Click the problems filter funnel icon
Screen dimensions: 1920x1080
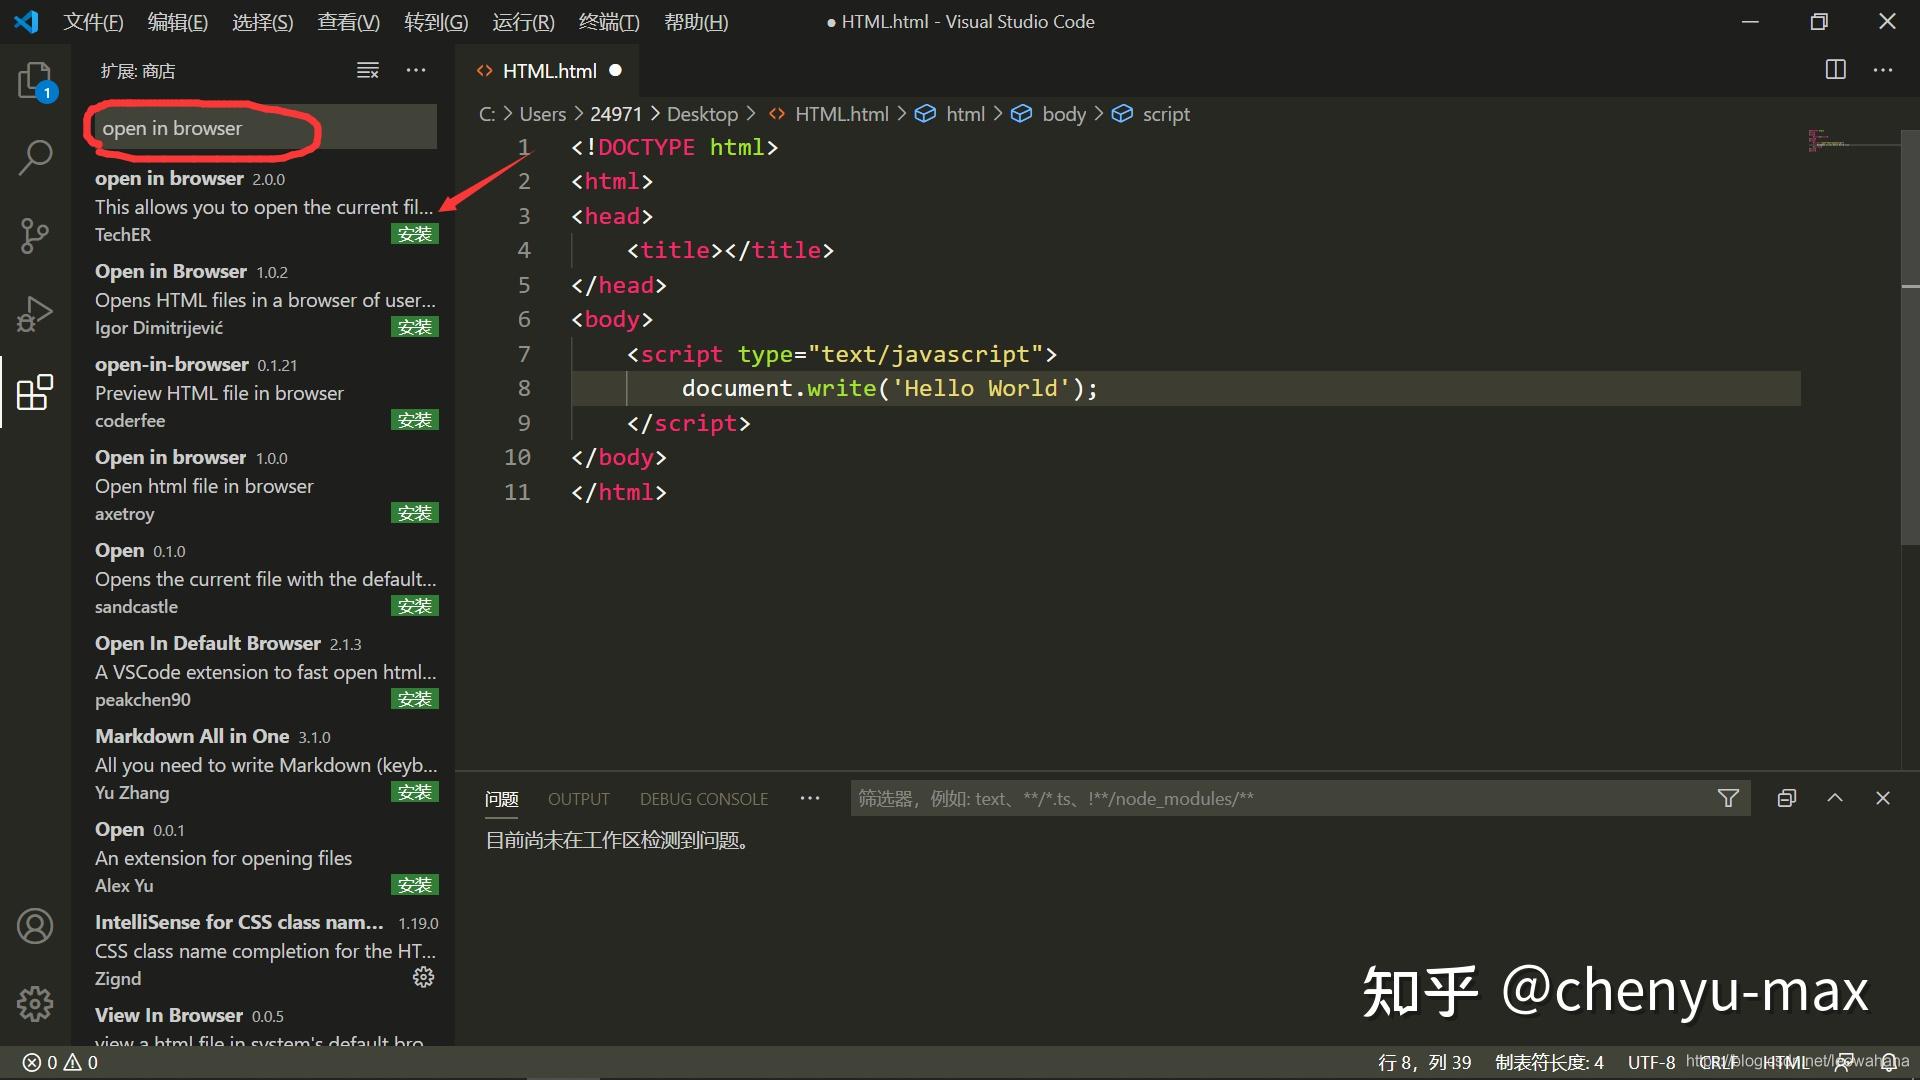click(x=1728, y=798)
